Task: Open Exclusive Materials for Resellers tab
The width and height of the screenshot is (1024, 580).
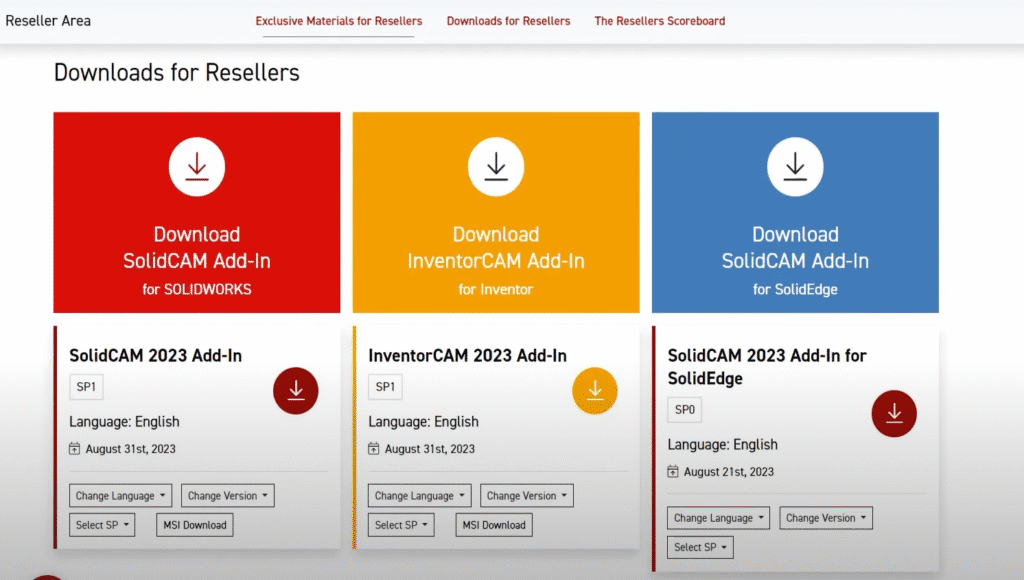Action: click(339, 21)
